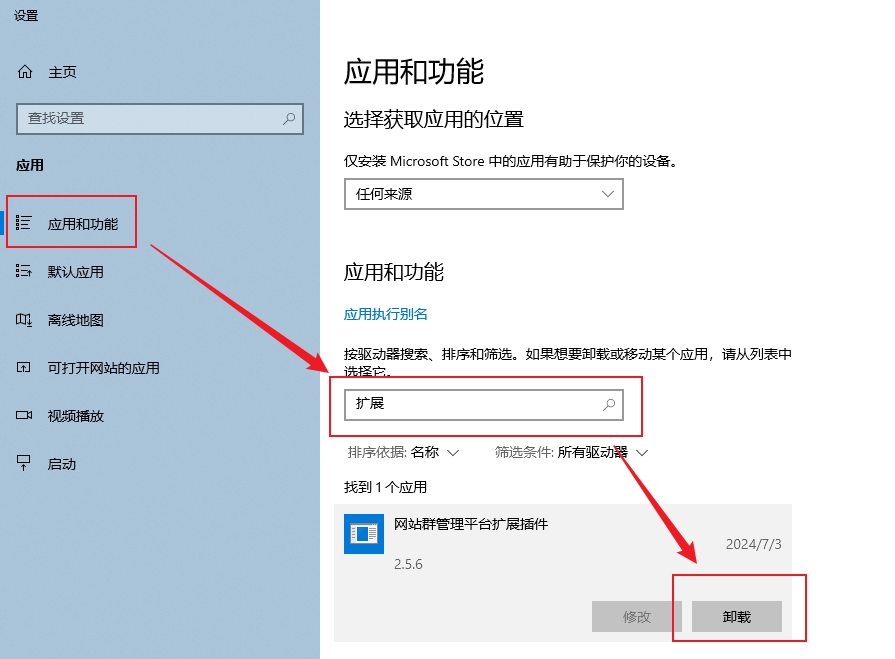Click the search icon in 扩展 field
895x659 pixels.
609,405
